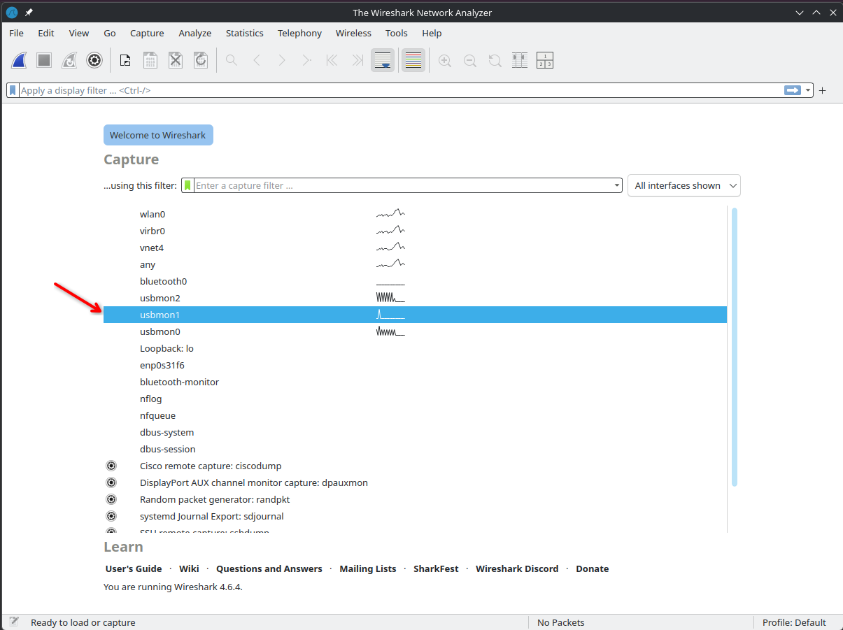Open the Statistics menu
This screenshot has width=843, height=630.
tap(244, 33)
